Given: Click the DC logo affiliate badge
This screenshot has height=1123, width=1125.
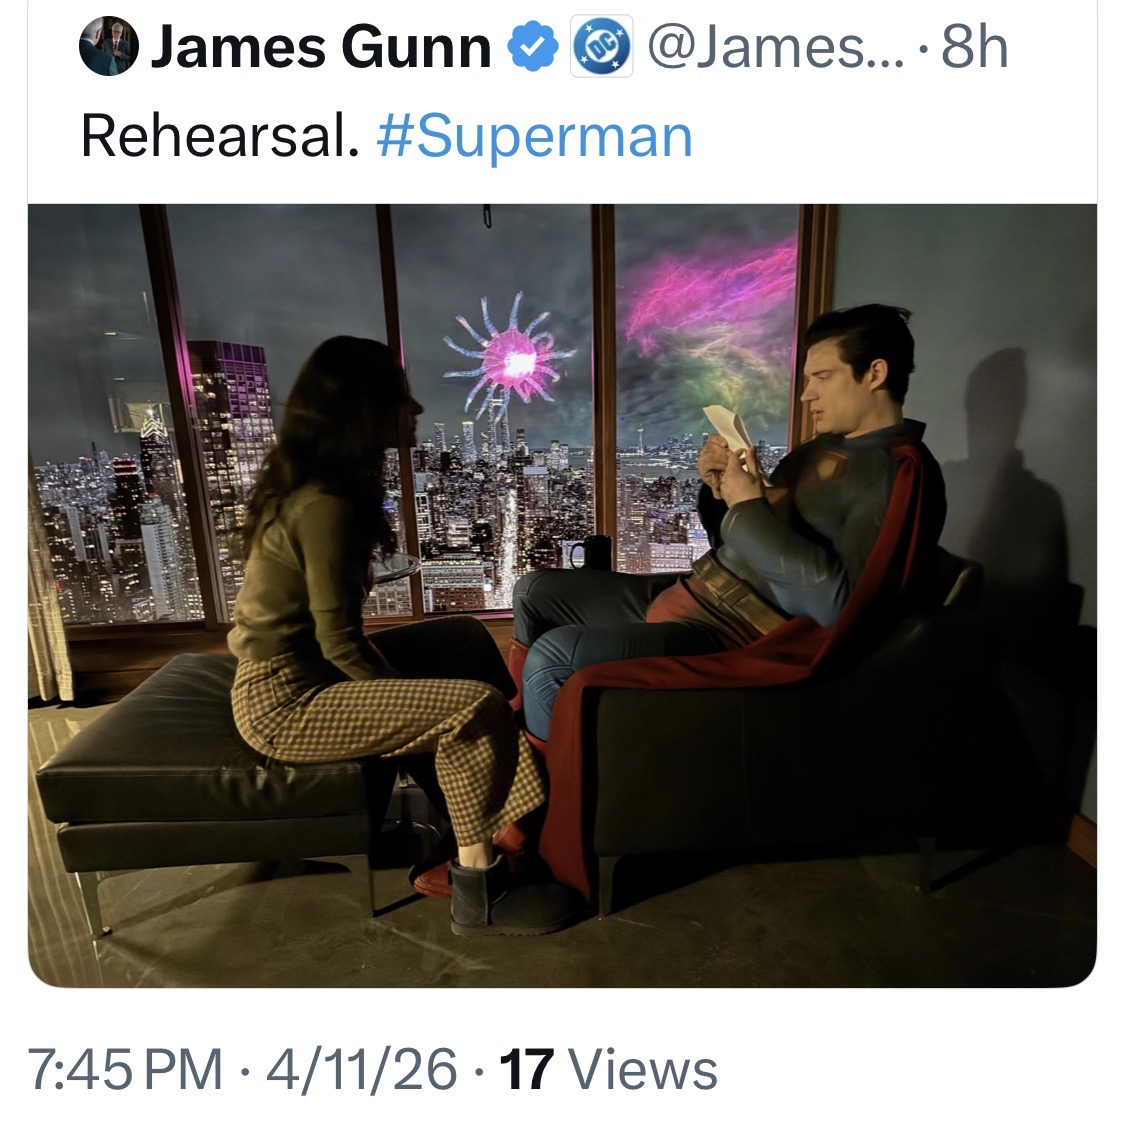Looking at the screenshot, I should [602, 49].
